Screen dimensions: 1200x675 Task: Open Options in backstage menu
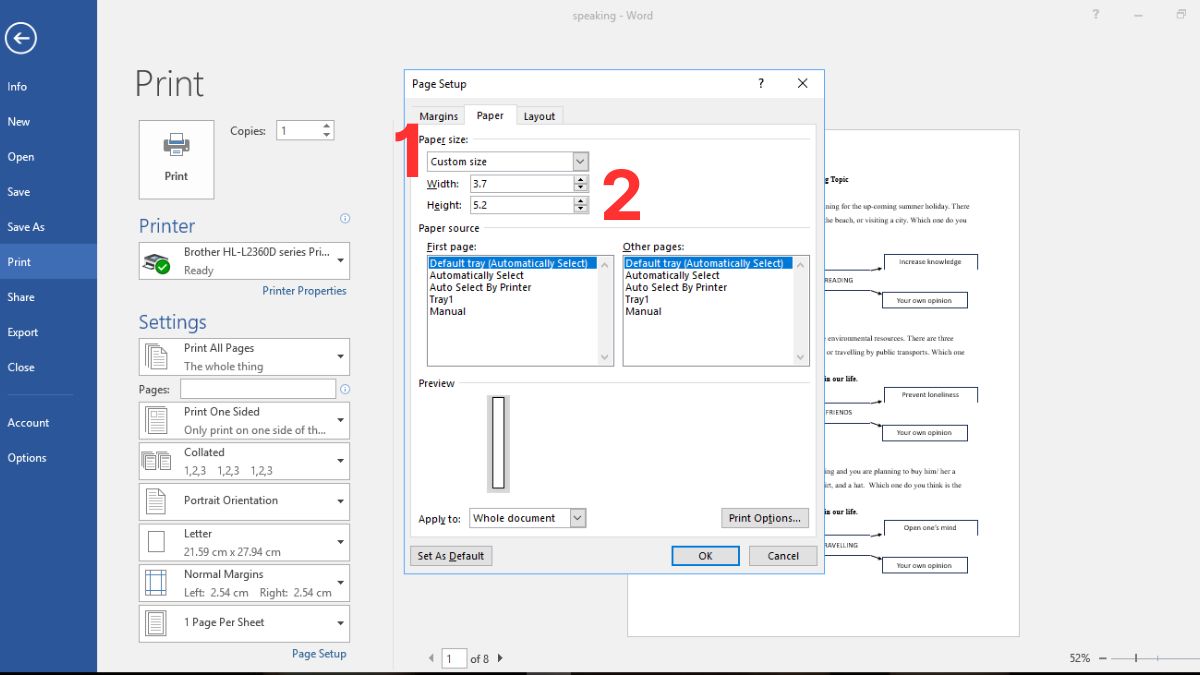[48, 458]
